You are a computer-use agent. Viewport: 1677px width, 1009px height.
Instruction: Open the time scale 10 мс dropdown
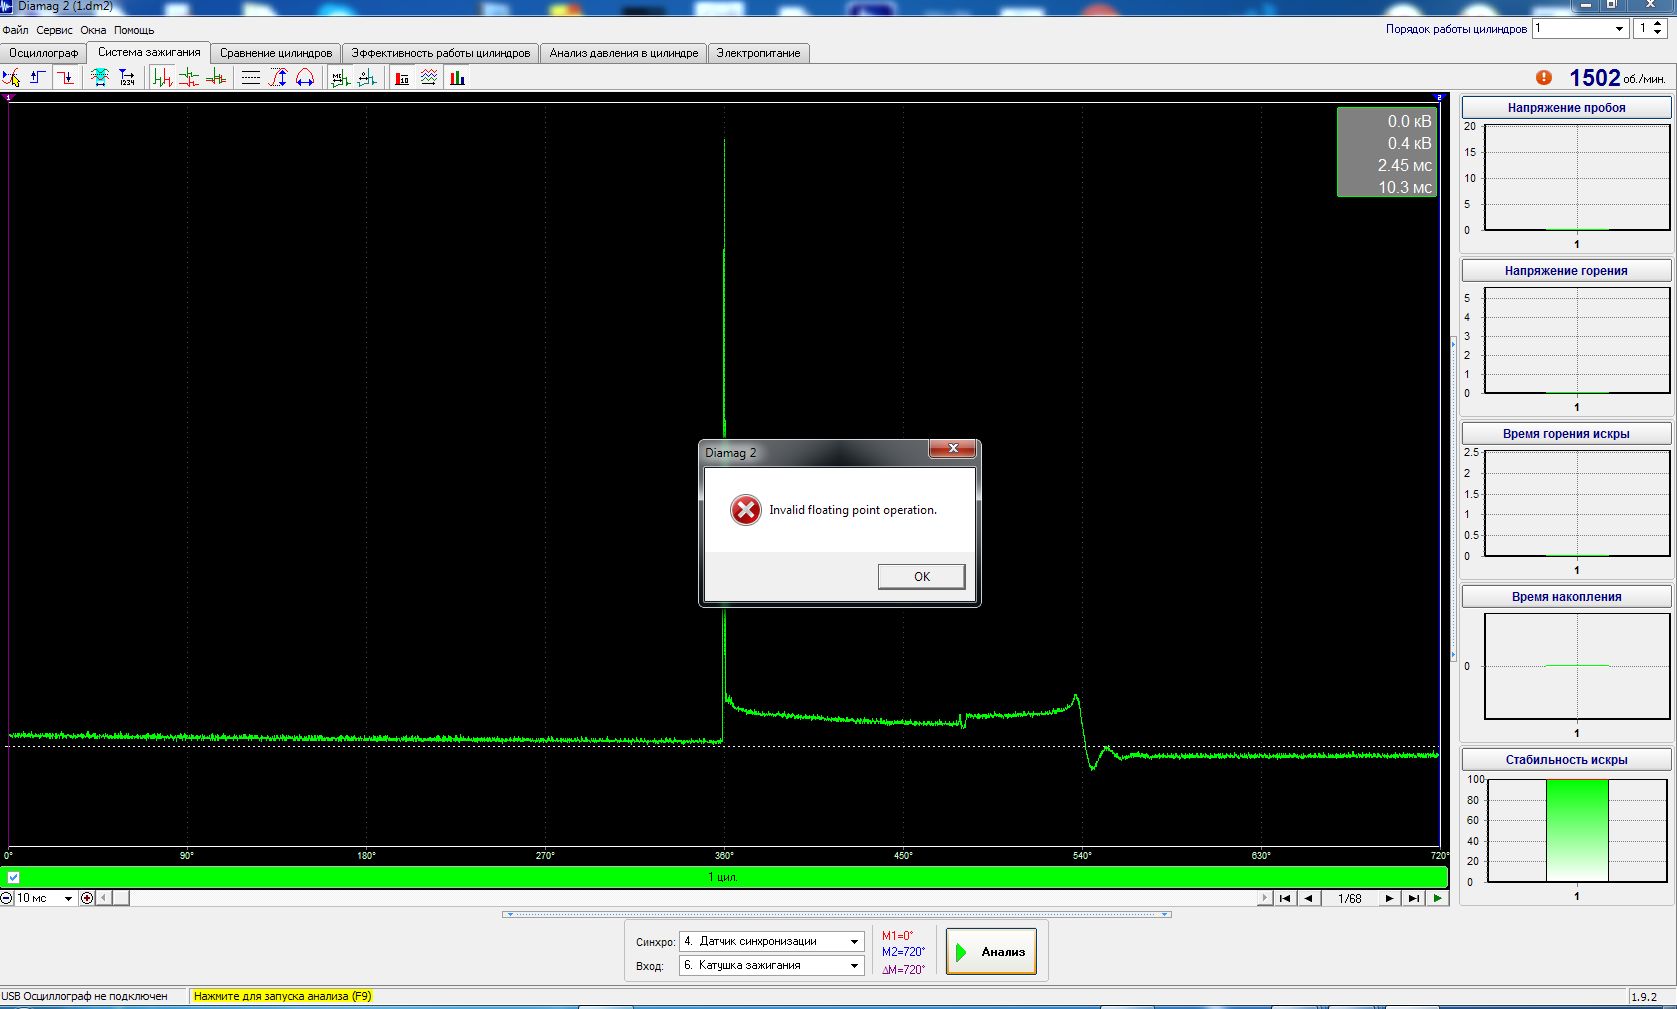click(x=68, y=898)
